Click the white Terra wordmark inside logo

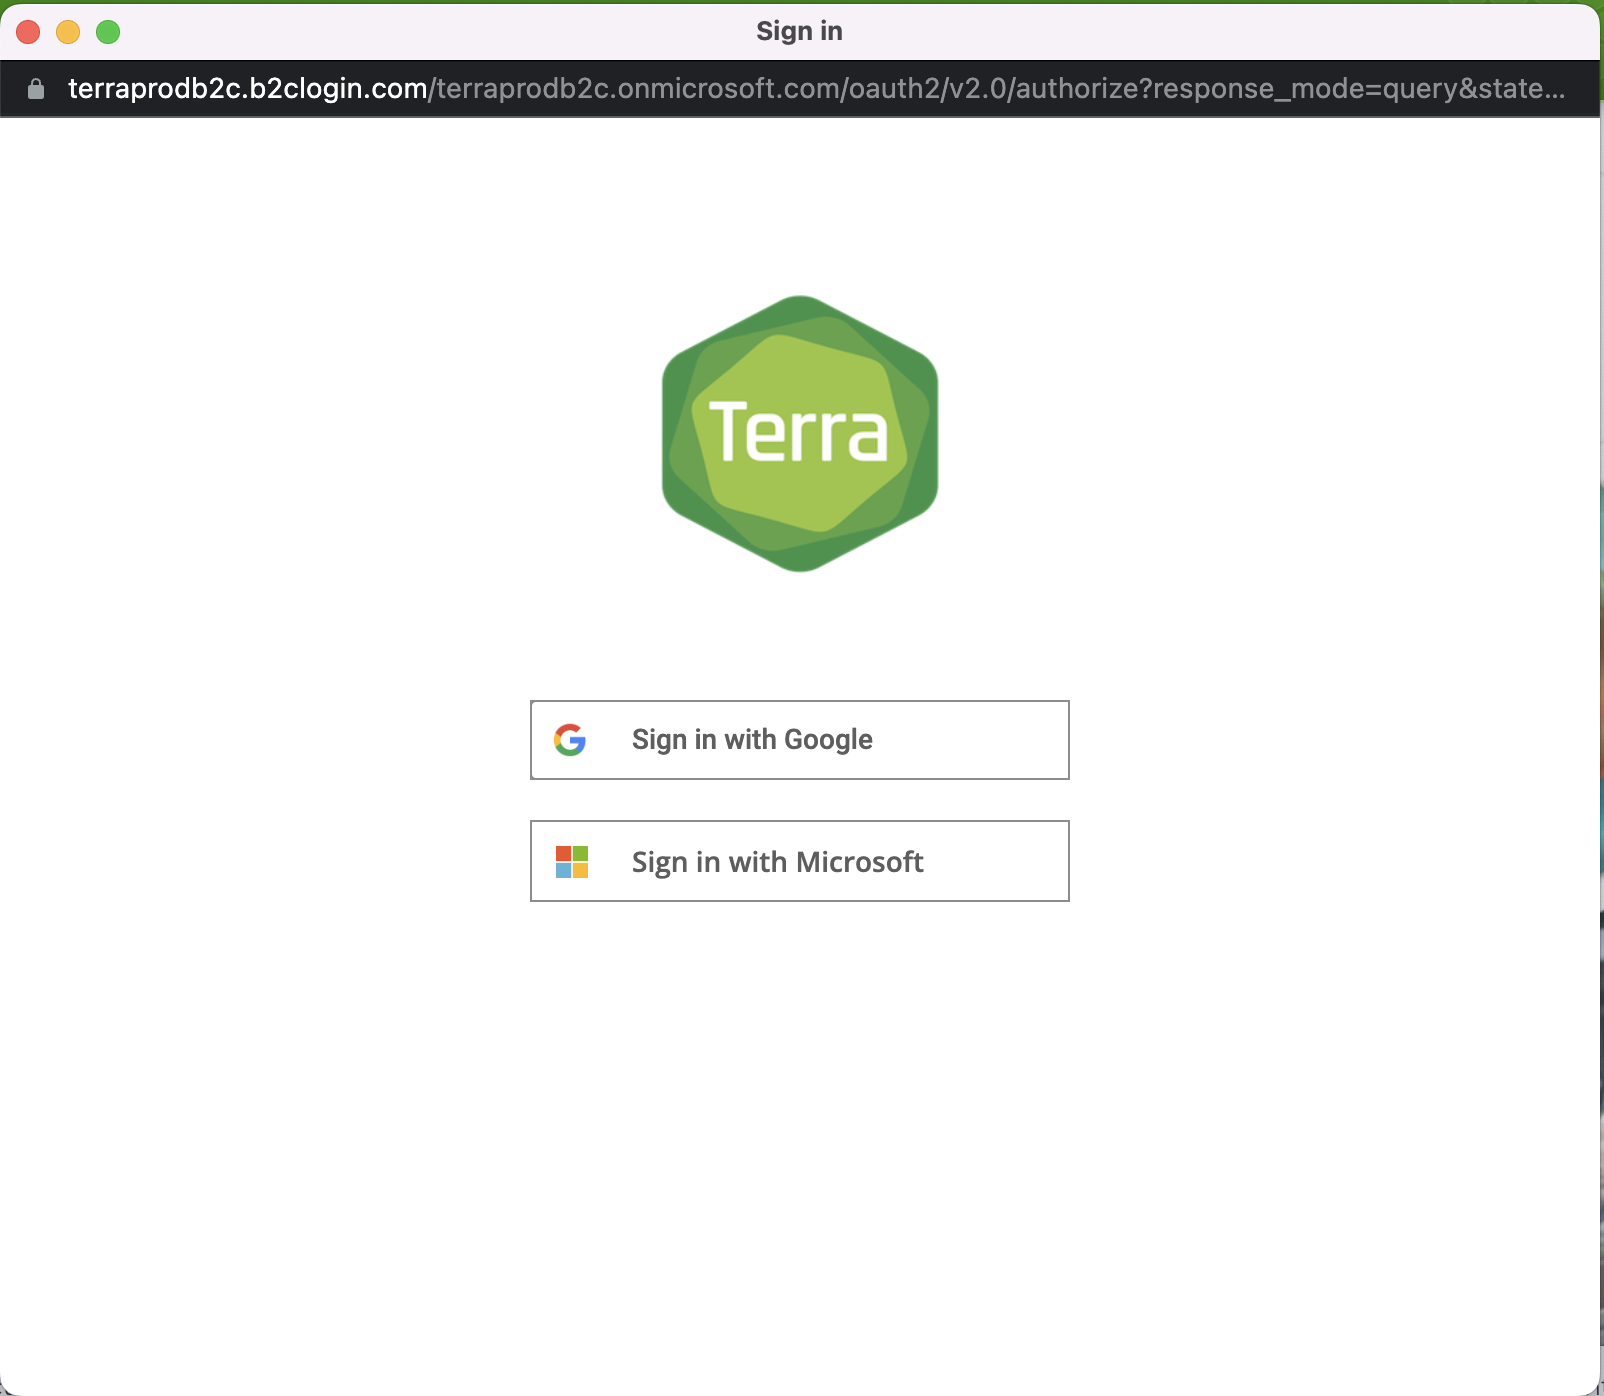click(x=798, y=432)
